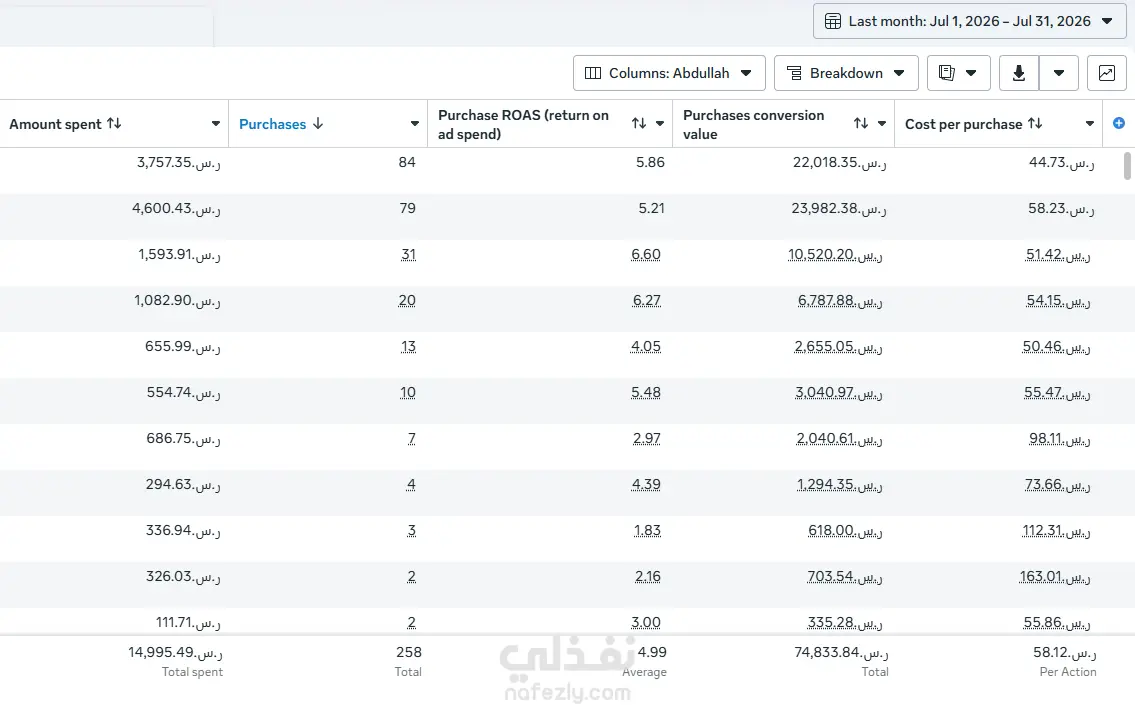Open ROAS value 6.60
Image resolution: width=1135 pixels, height=705 pixels.
646,255
